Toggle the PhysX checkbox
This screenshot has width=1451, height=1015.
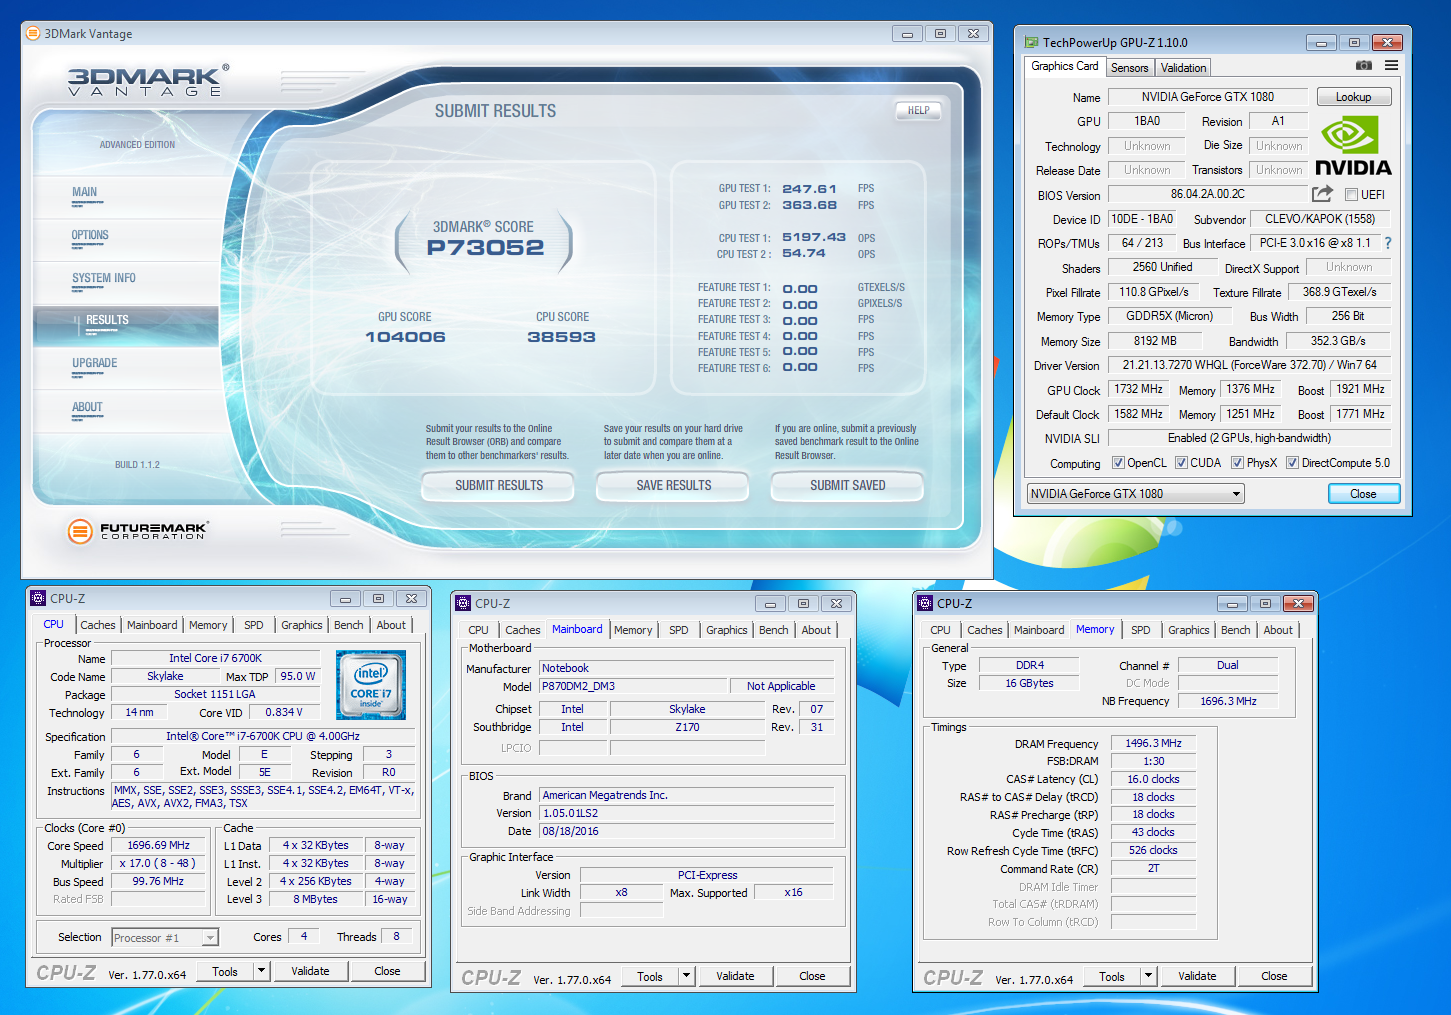pos(1237,463)
